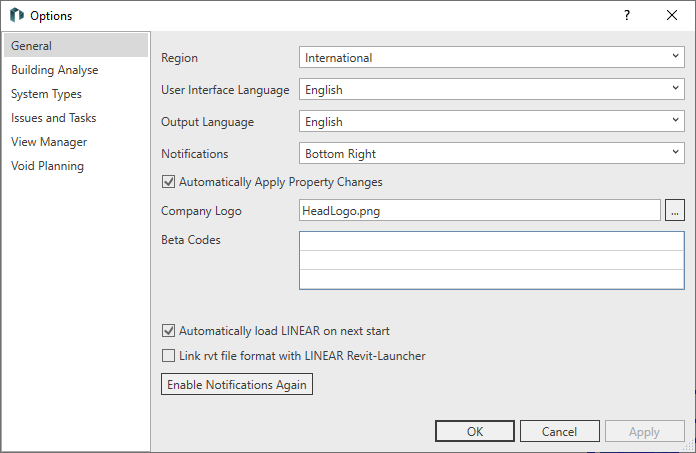Browse for Company Logo file
This screenshot has width=696, height=453.
tap(674, 210)
